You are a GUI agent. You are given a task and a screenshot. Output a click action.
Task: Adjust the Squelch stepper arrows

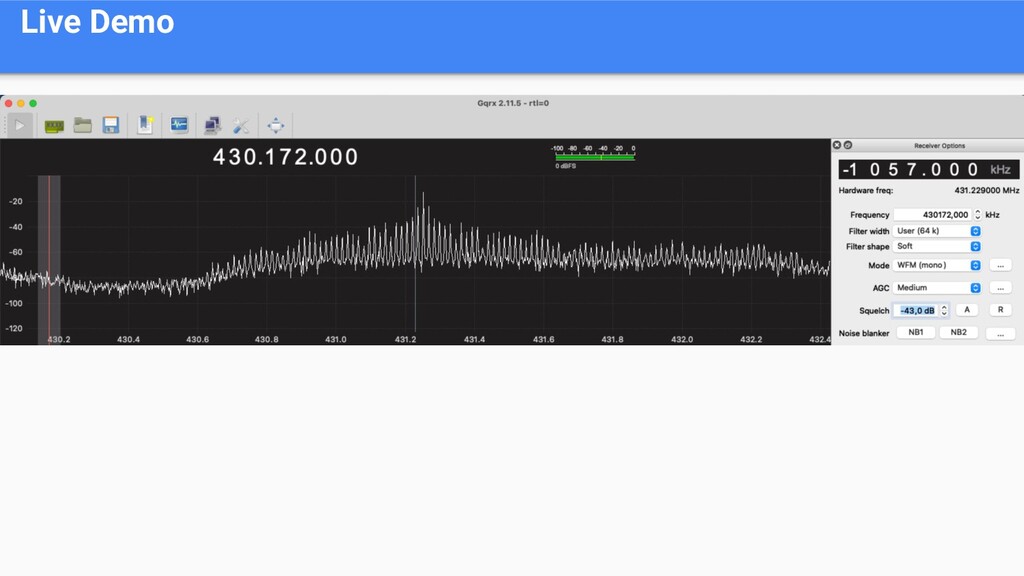944,310
